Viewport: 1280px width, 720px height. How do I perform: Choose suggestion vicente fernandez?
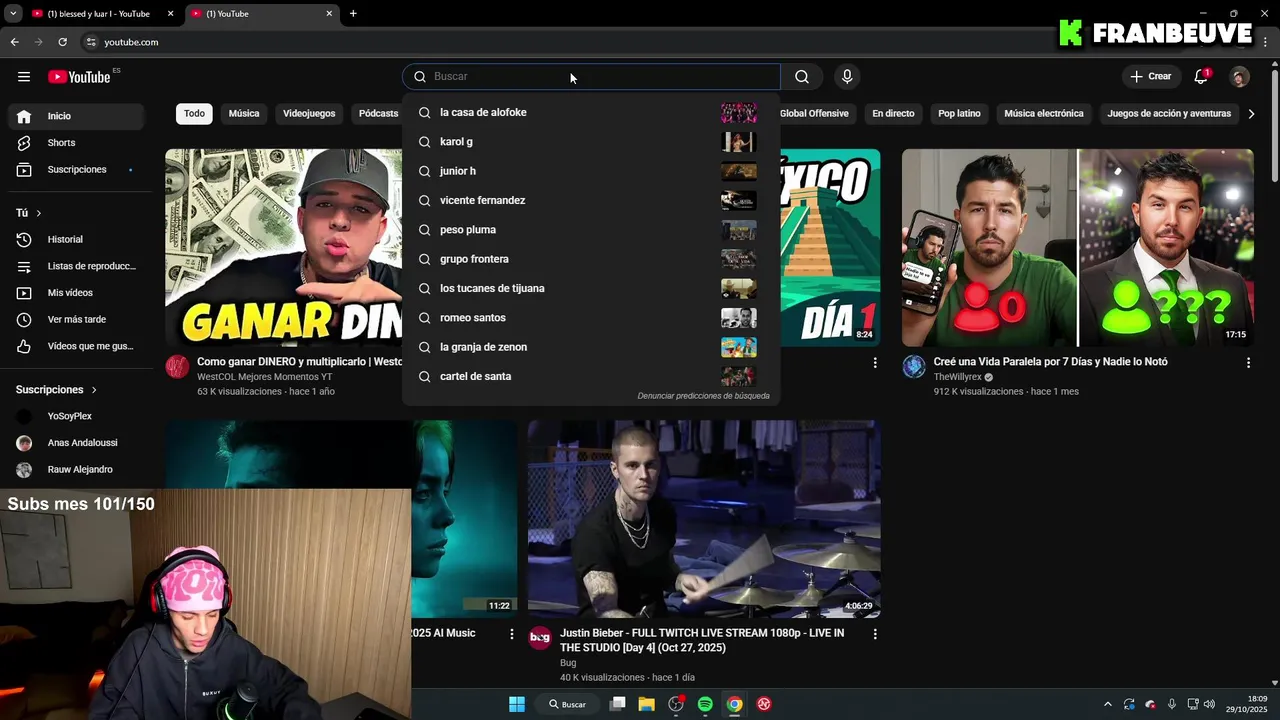point(591,201)
